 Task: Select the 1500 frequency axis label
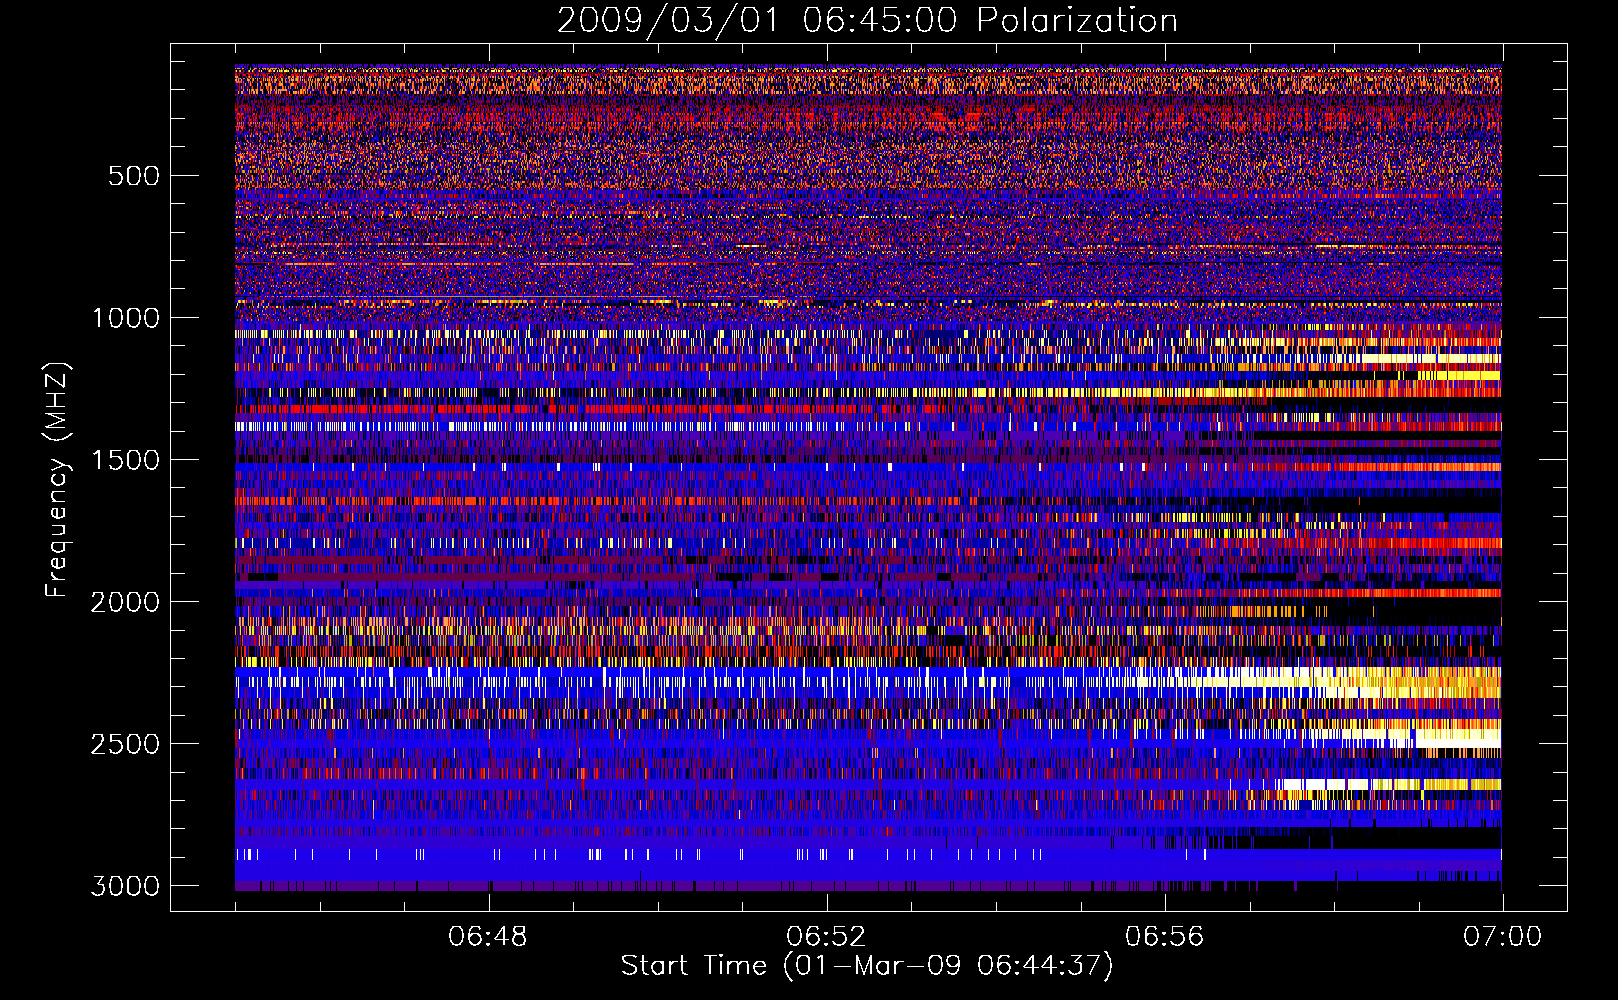tap(125, 460)
